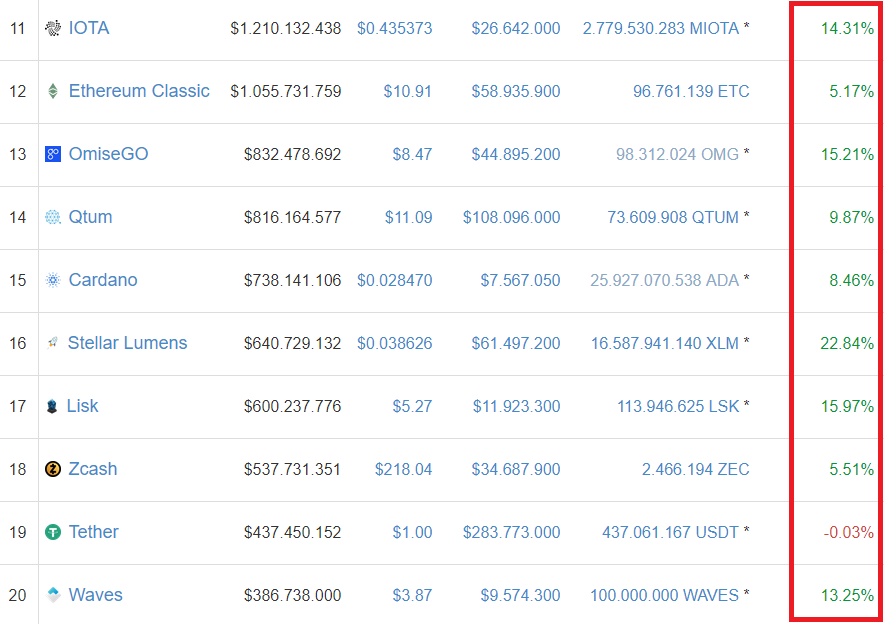Click Stellar Lumens volume $61.497.200
The width and height of the screenshot is (884, 624).
(516, 343)
